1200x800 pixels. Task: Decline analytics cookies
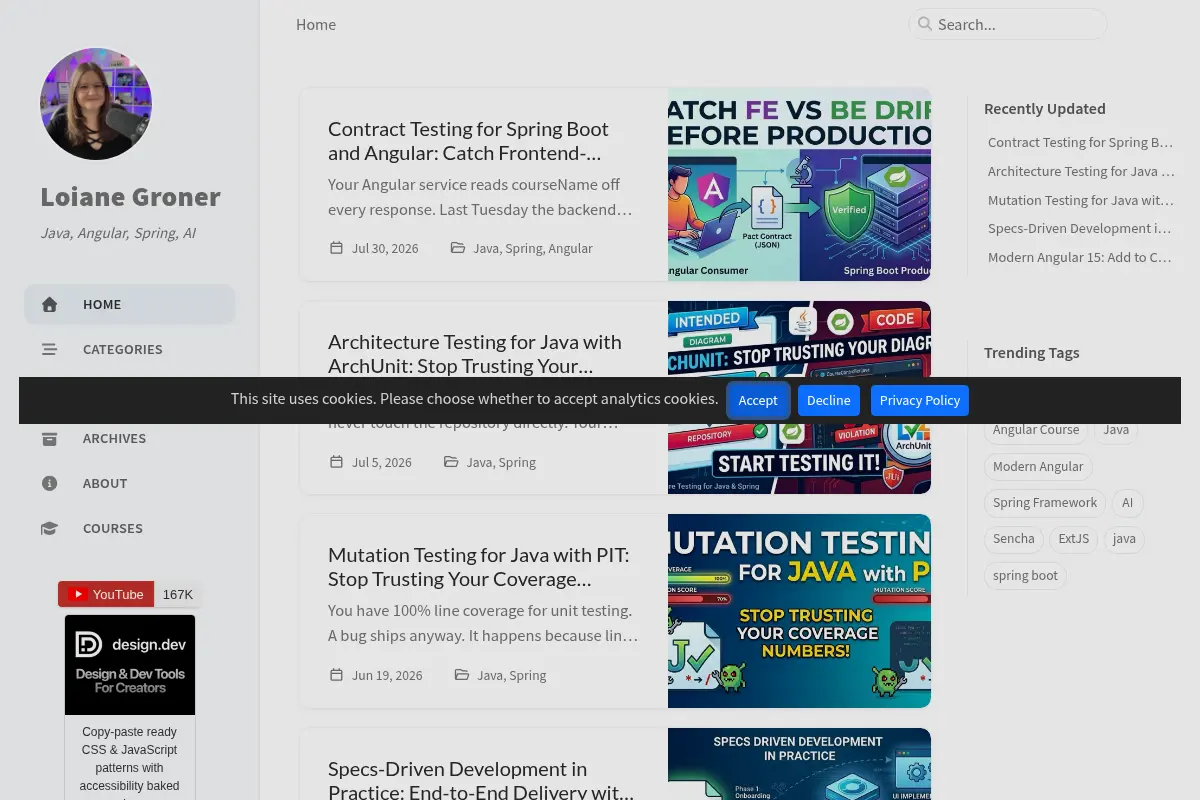point(829,400)
